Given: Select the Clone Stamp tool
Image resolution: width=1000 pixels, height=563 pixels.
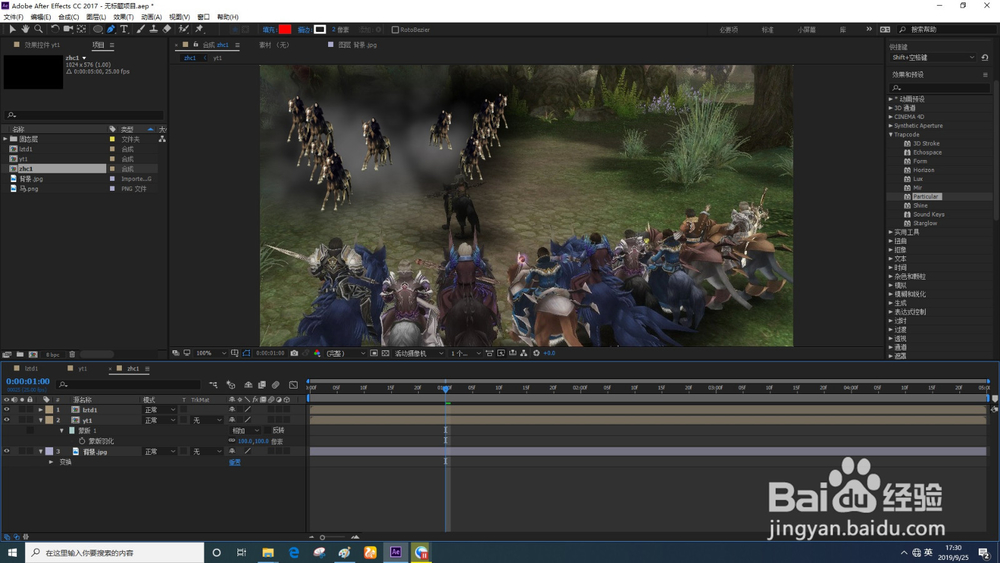Looking at the screenshot, I should 154,29.
